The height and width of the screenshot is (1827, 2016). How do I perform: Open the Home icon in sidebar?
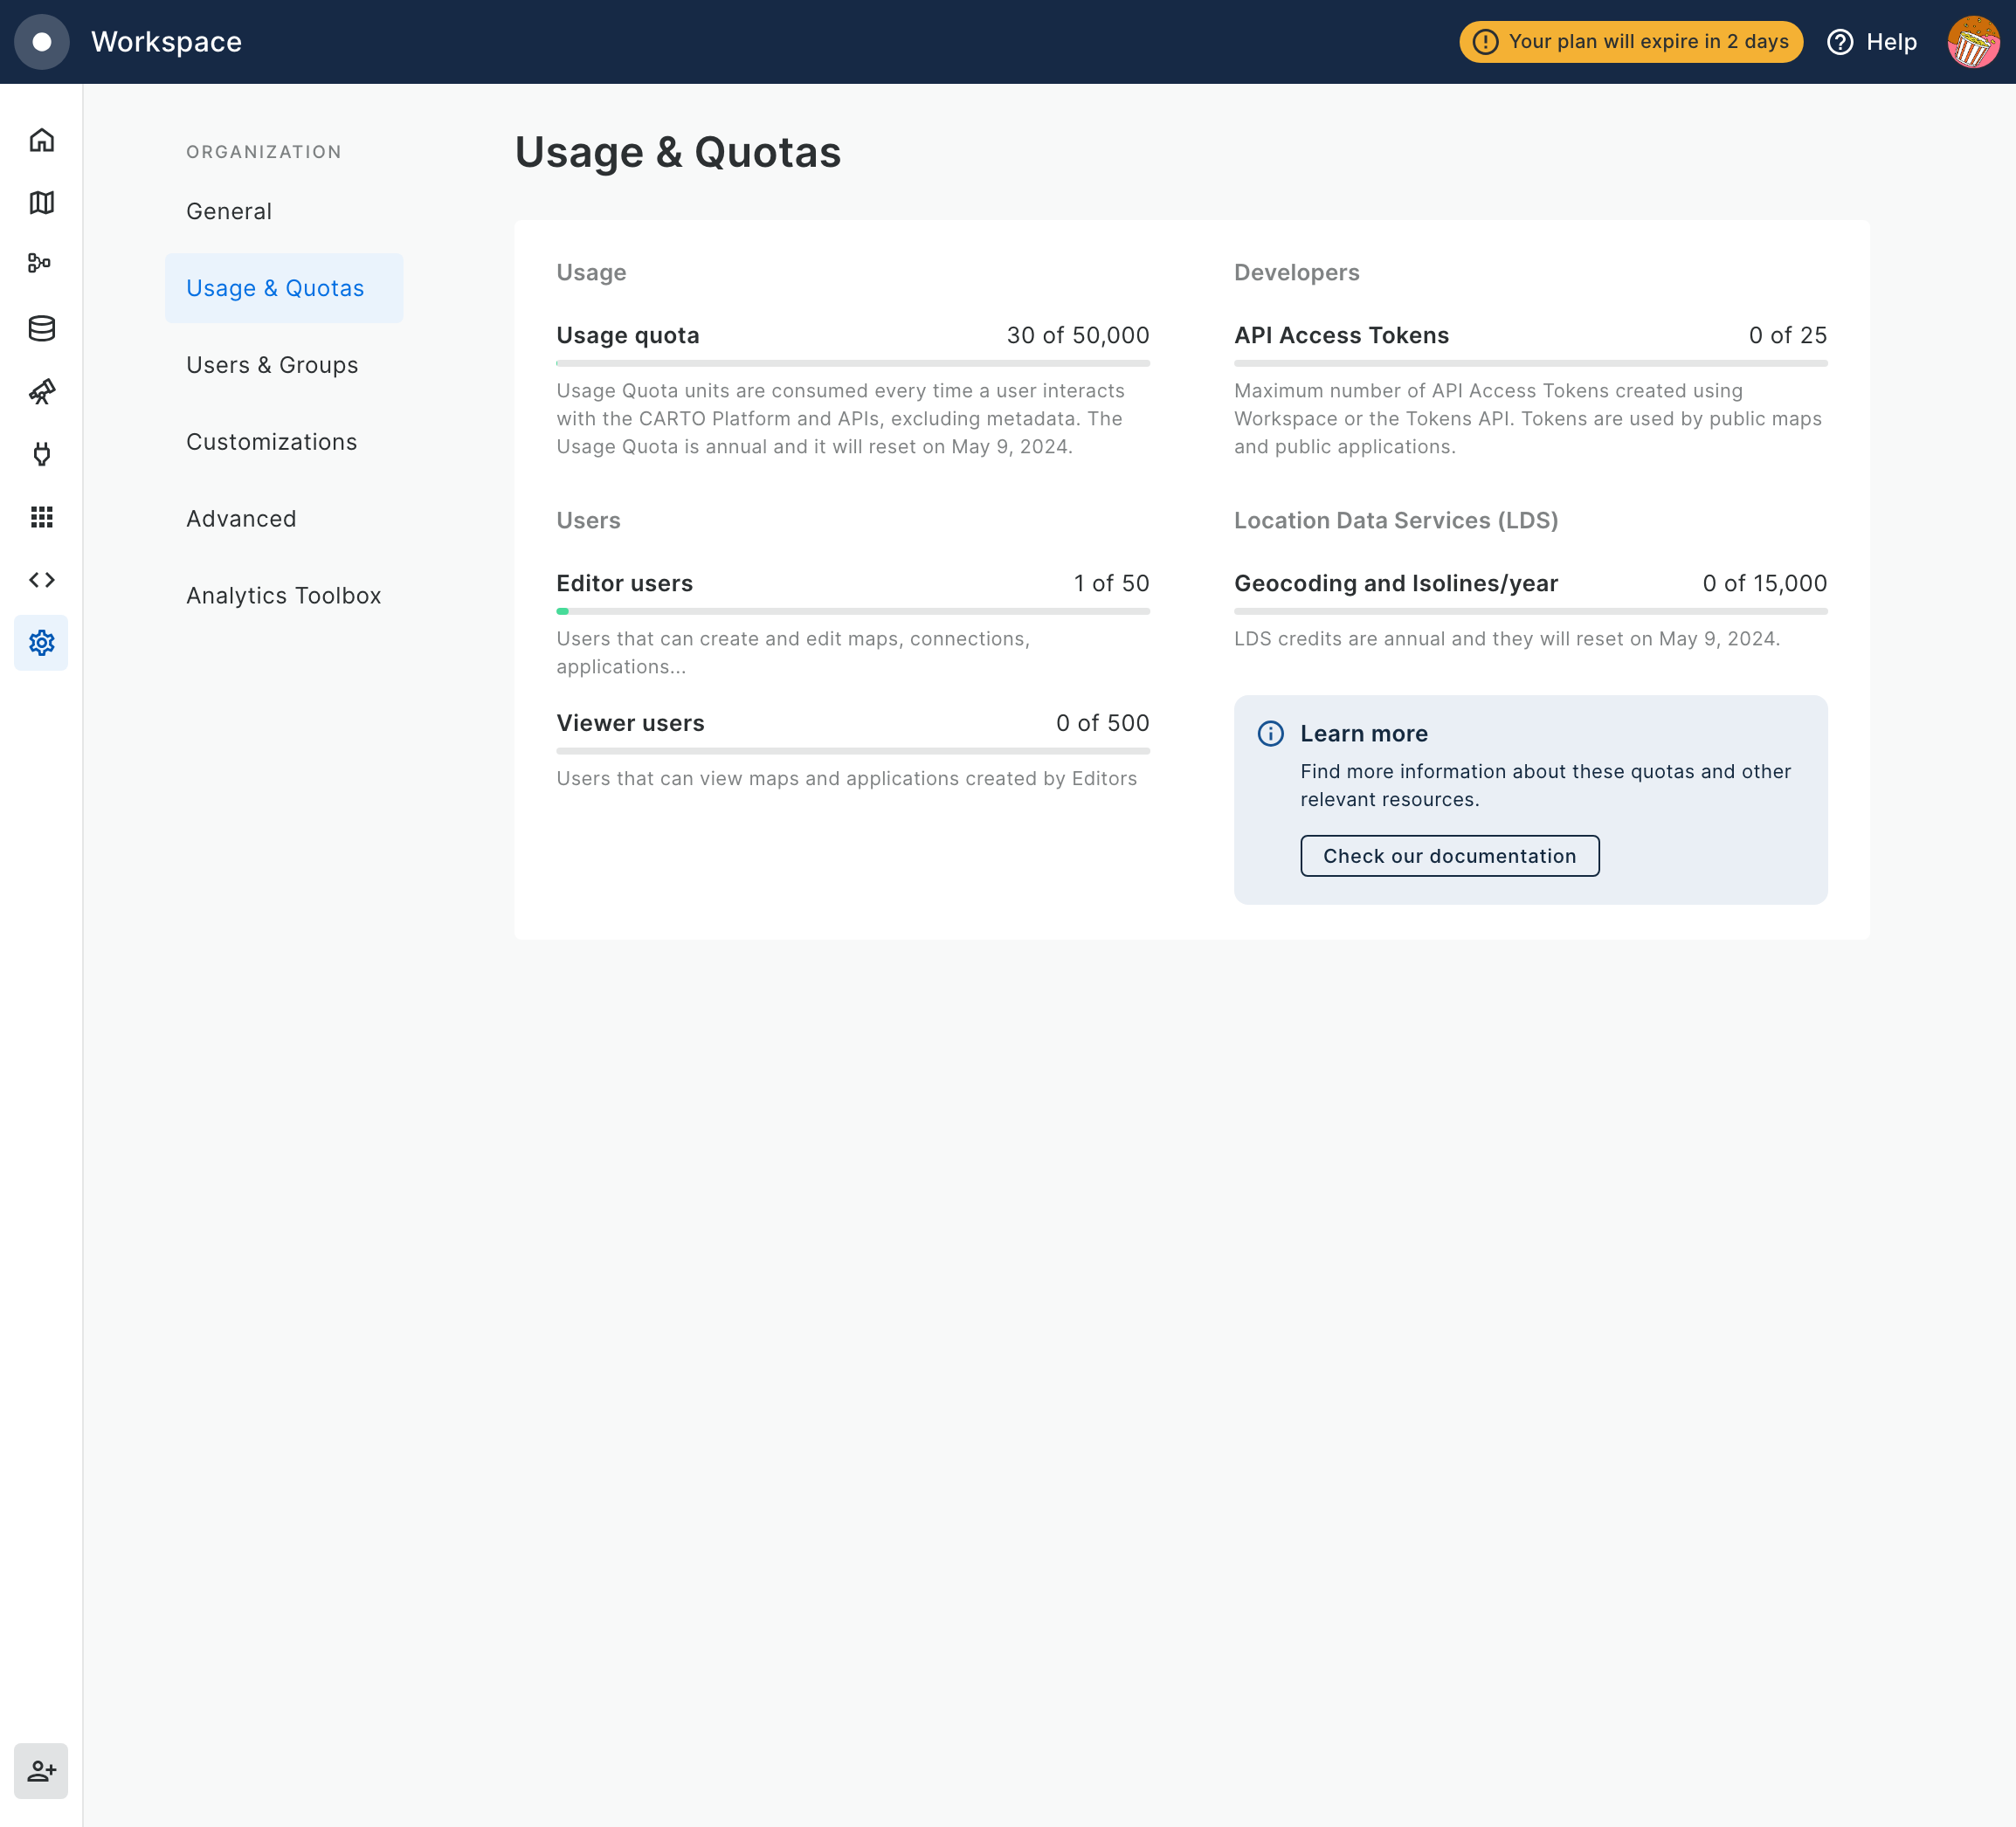click(41, 140)
